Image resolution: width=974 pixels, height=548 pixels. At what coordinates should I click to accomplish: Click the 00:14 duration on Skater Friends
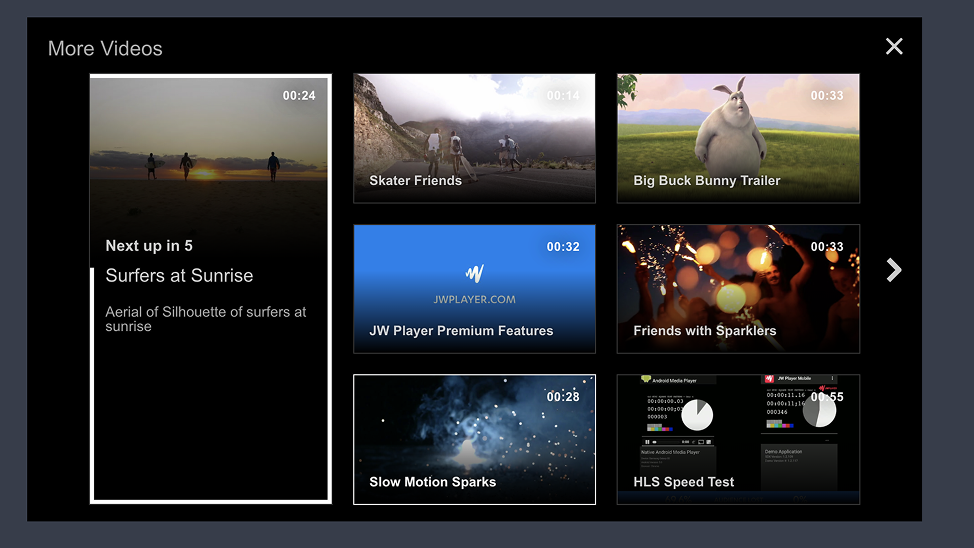pyautogui.click(x=563, y=96)
